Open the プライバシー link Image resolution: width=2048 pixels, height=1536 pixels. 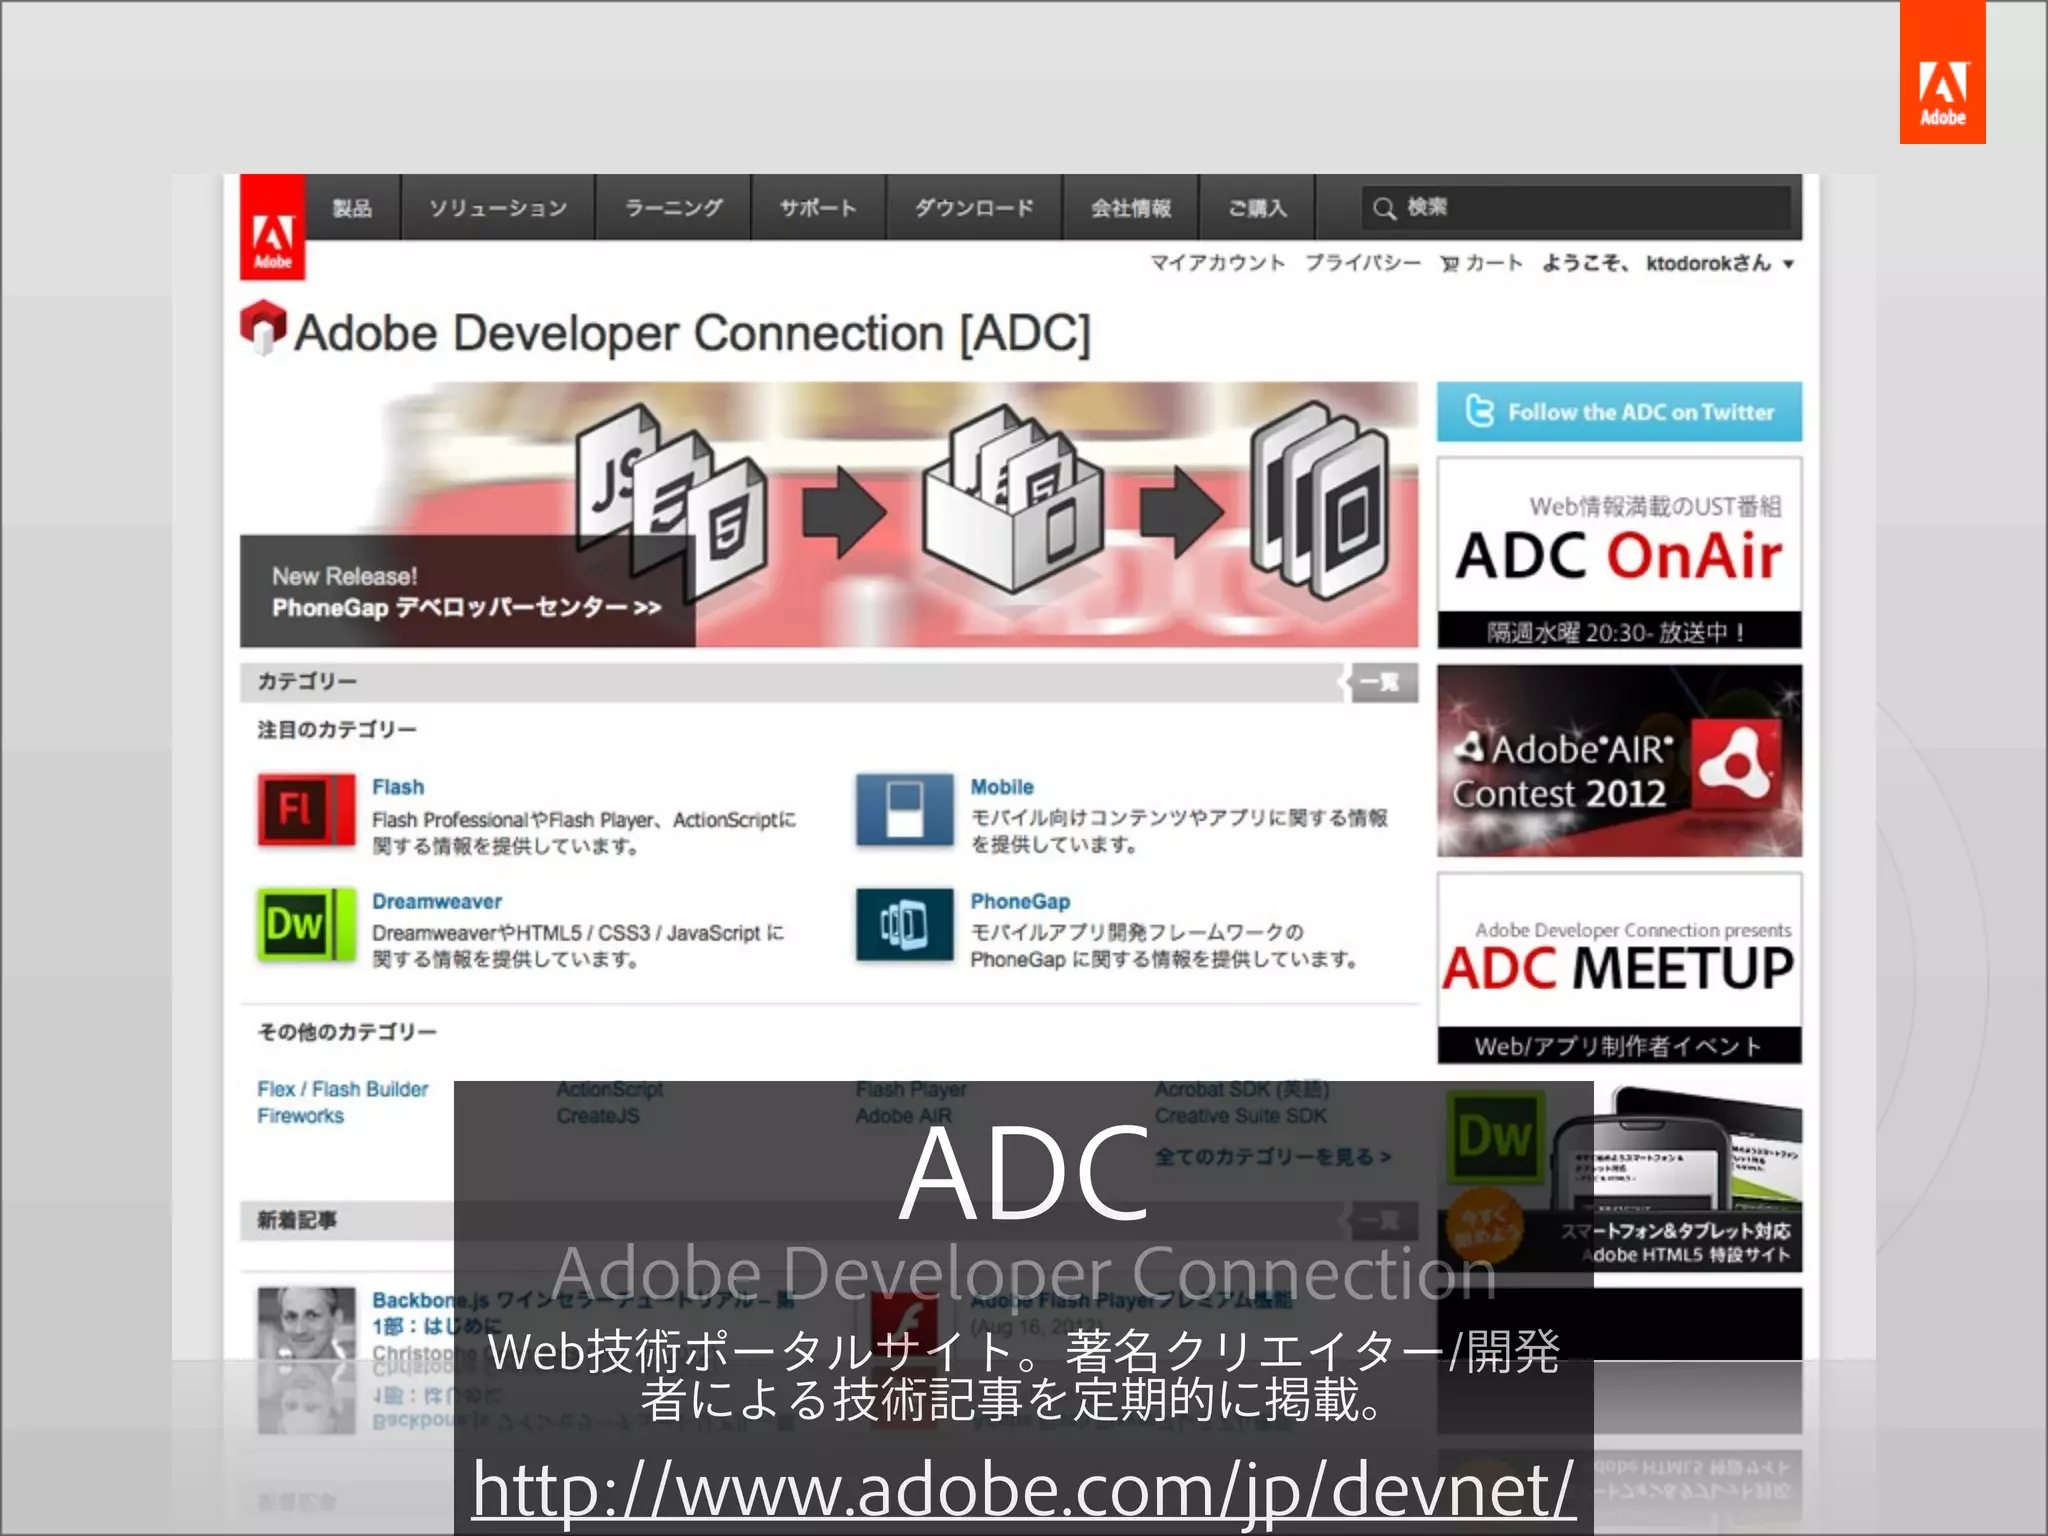tap(1362, 263)
